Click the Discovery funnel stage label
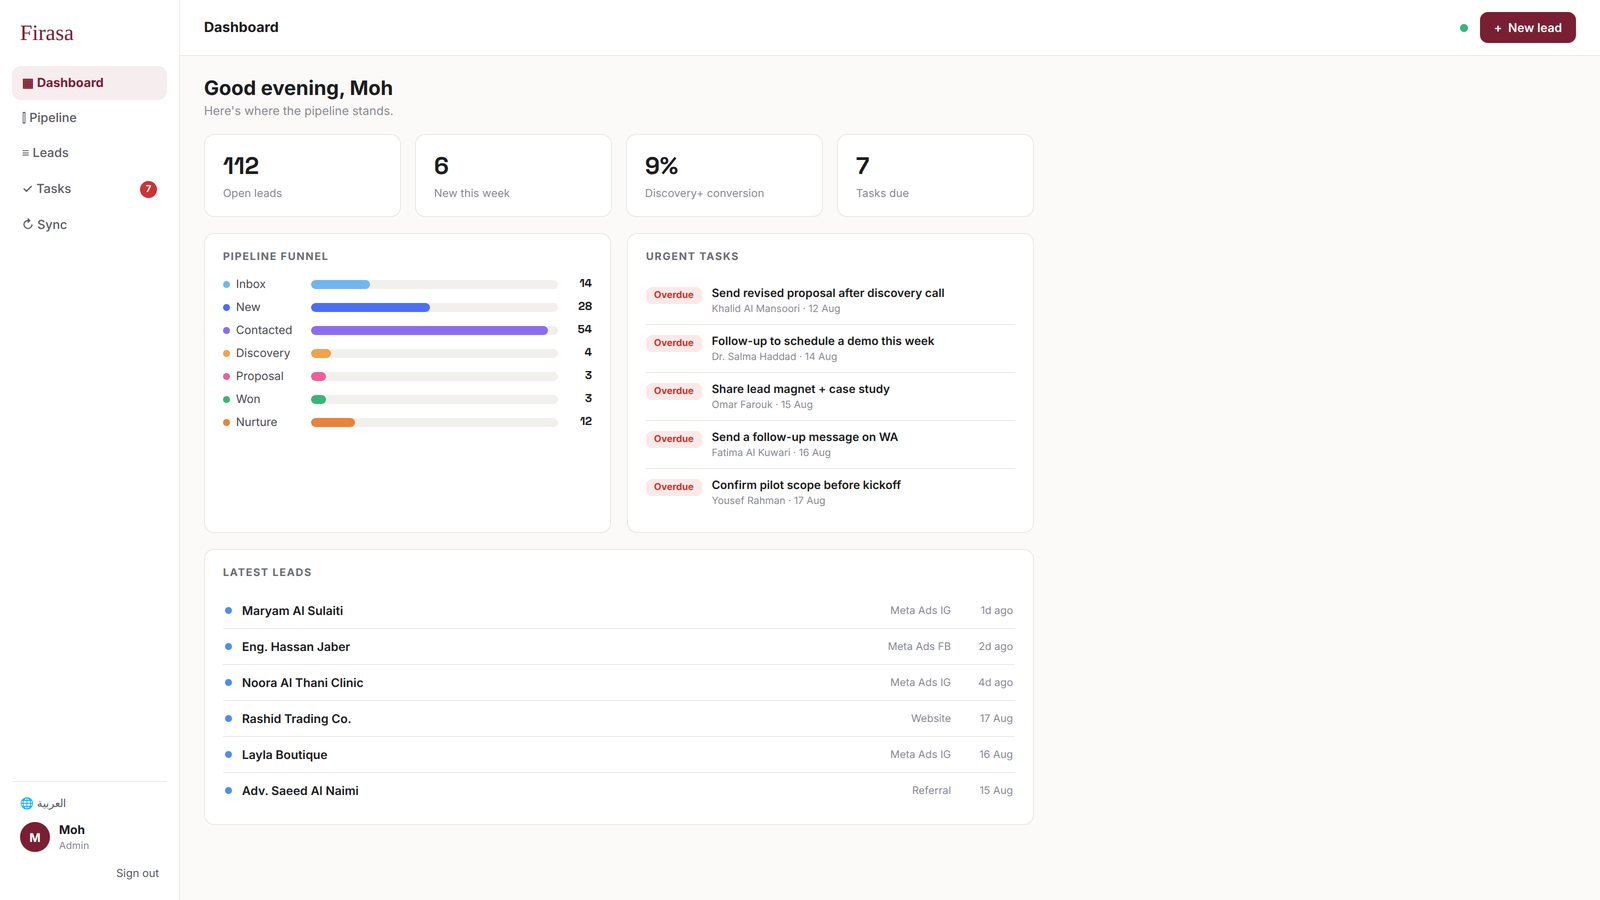The height and width of the screenshot is (900, 1600). click(x=263, y=353)
